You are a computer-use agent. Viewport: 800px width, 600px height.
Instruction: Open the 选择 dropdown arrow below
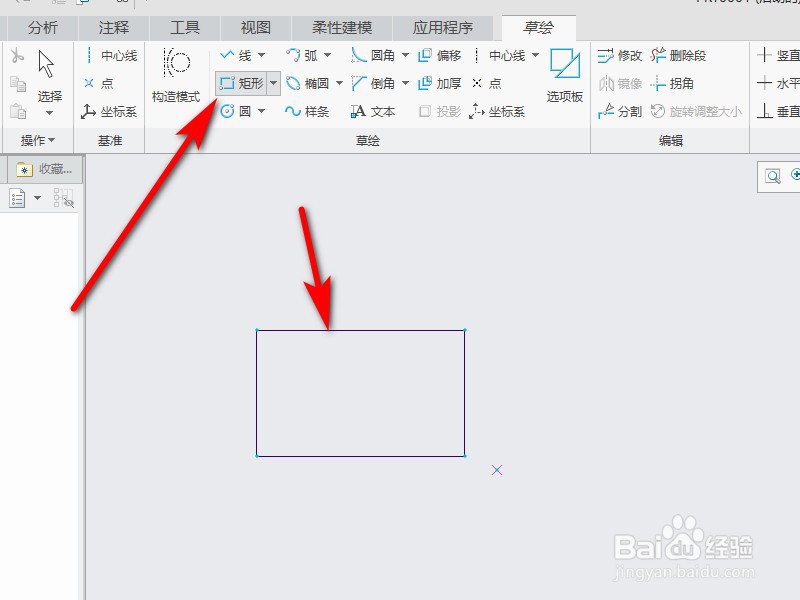49,113
